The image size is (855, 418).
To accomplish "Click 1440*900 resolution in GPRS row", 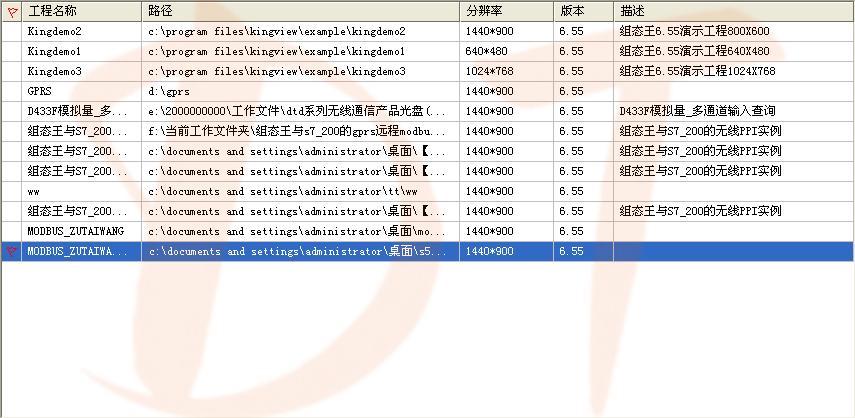I will pyautogui.click(x=489, y=92).
